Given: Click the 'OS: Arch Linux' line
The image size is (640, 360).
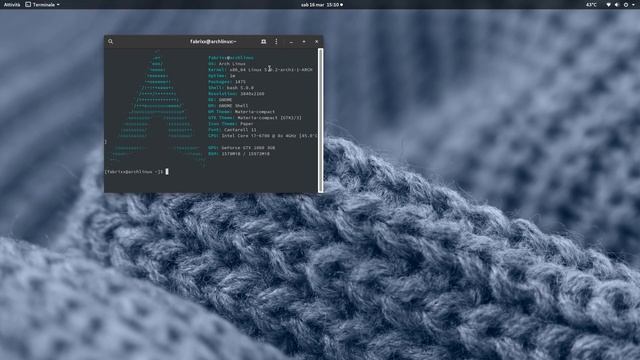Looking at the screenshot, I should click(x=227, y=64).
